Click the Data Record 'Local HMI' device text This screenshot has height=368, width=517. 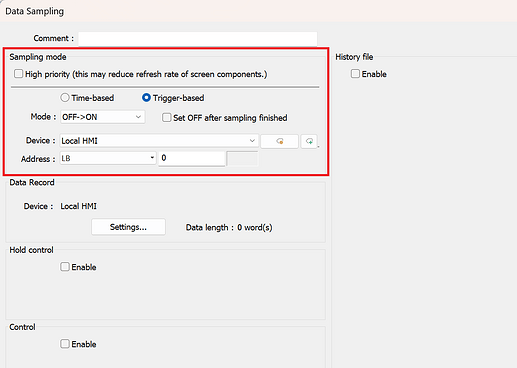coord(79,206)
